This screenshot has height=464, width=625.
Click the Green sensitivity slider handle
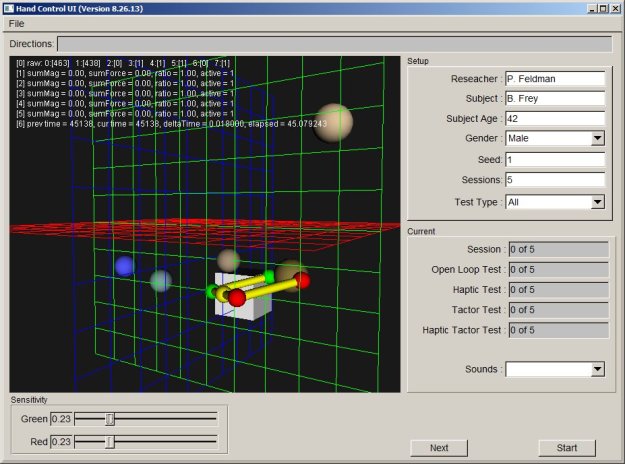(x=110, y=419)
